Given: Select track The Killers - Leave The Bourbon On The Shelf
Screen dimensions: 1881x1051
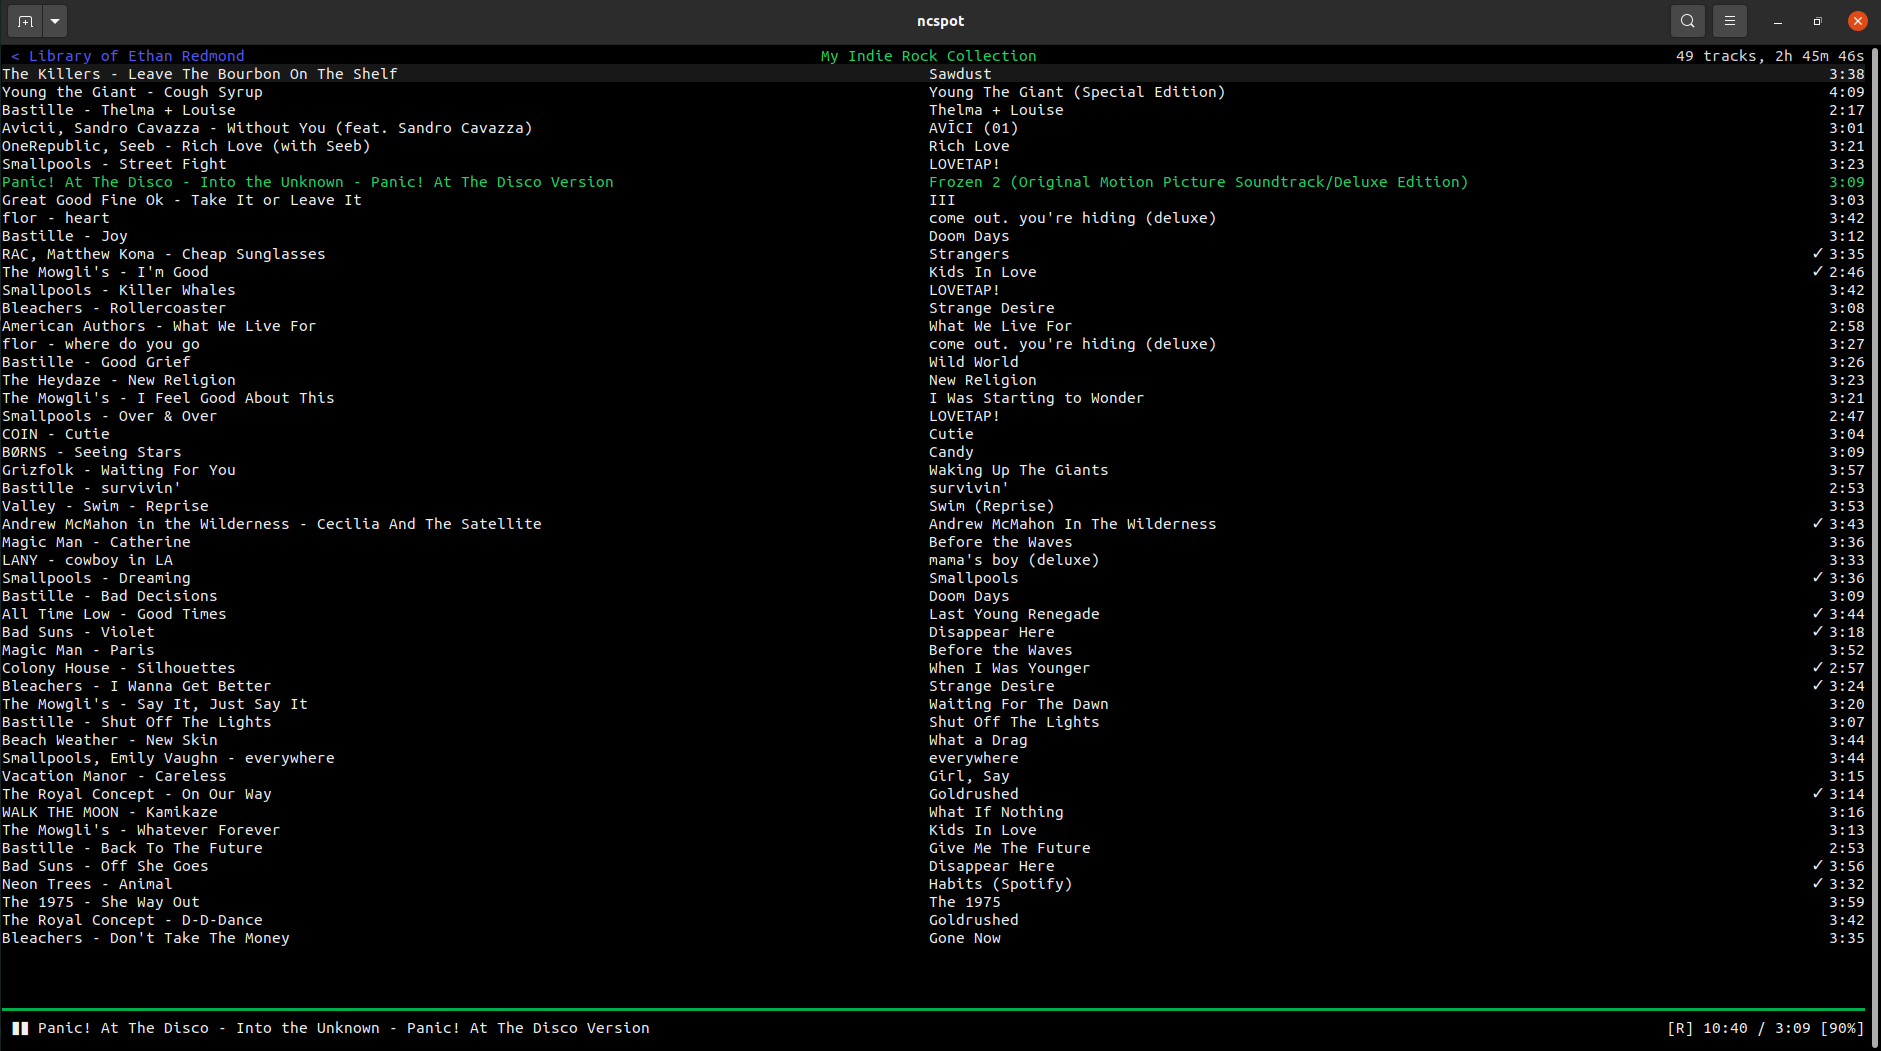Looking at the screenshot, I should click(933, 74).
